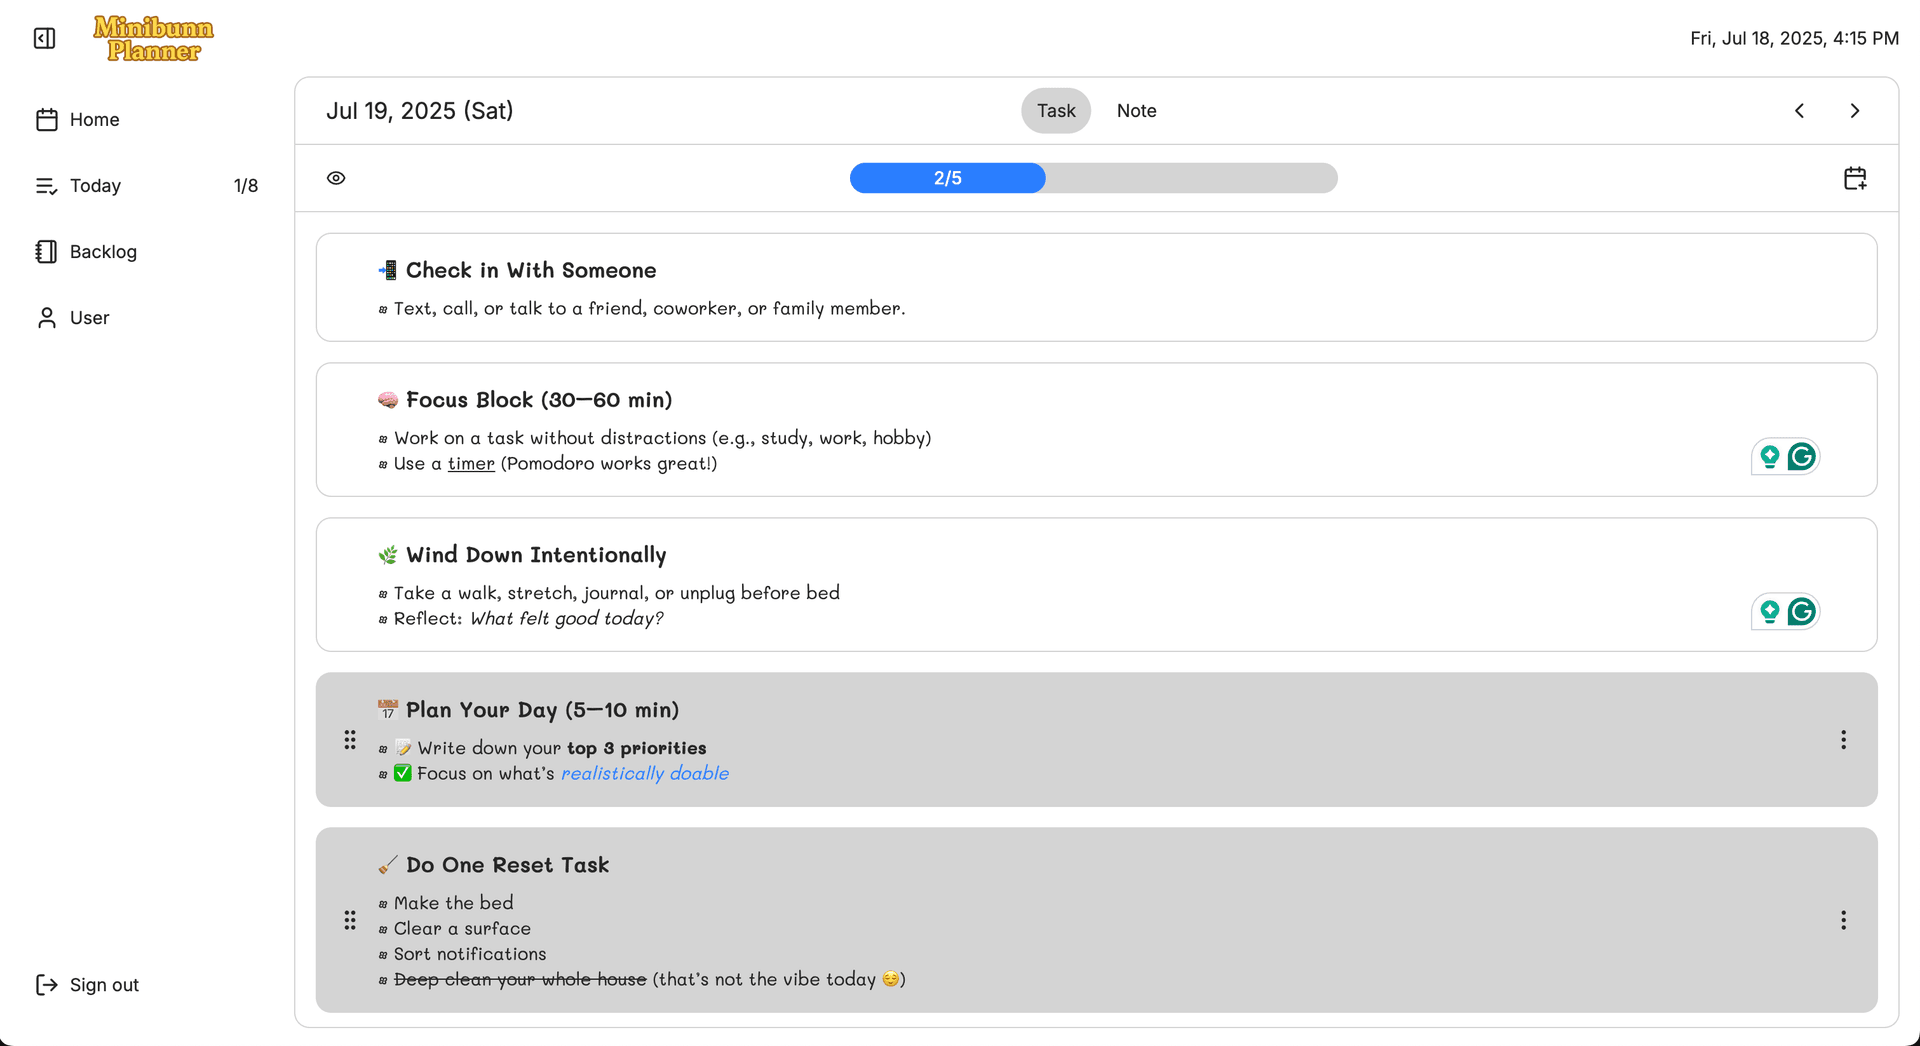Open the Today page in sidebar

(95, 186)
